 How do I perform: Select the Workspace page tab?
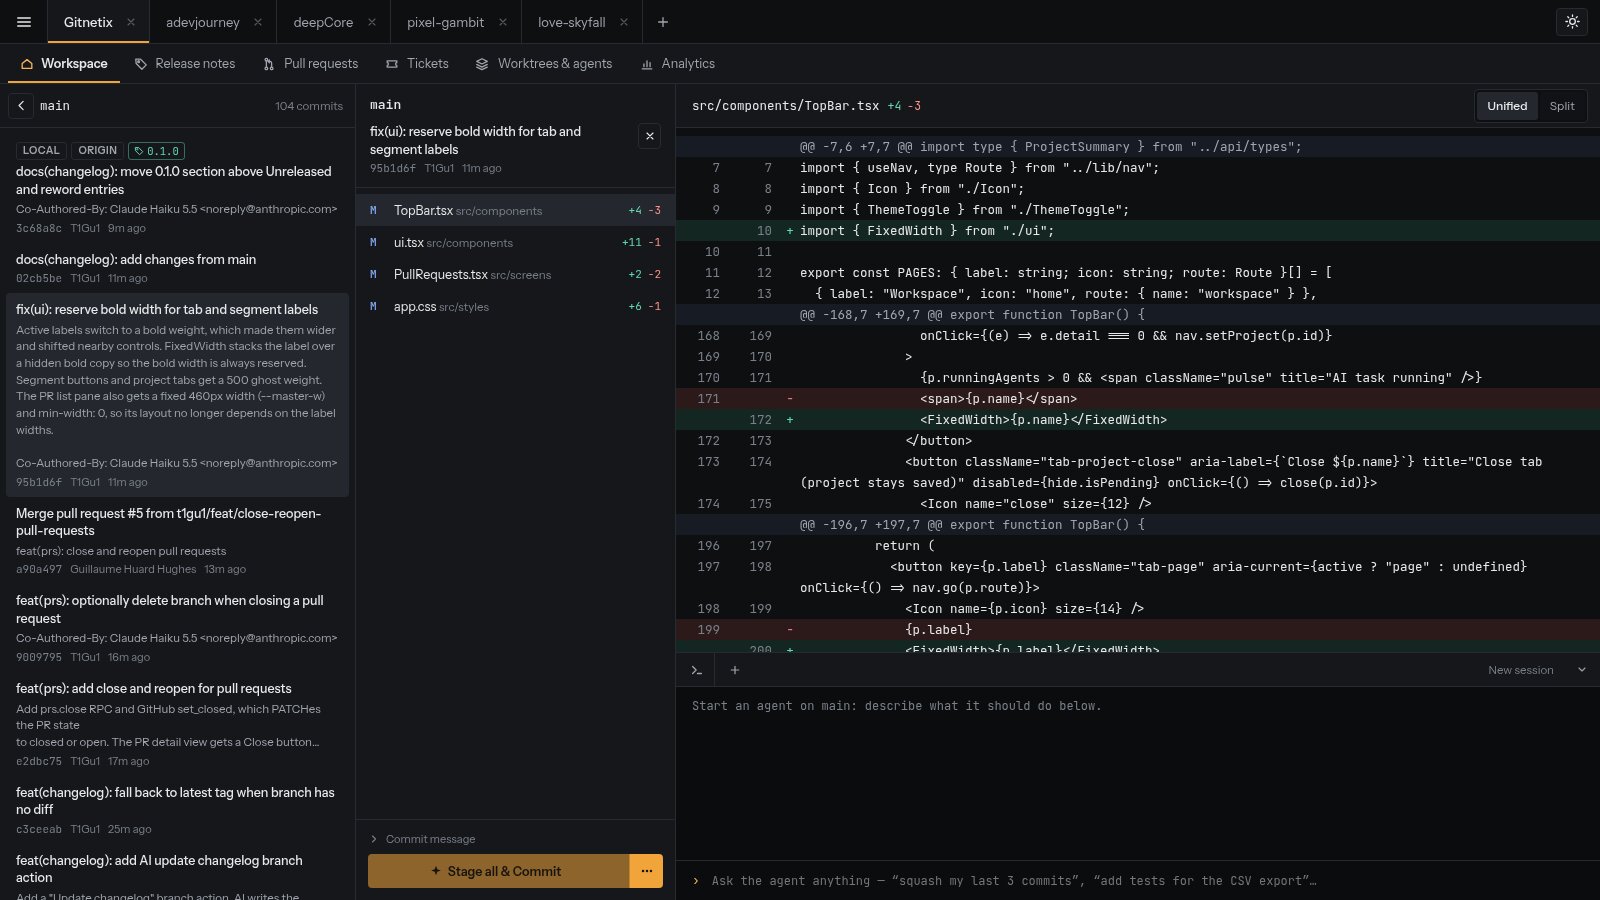click(x=64, y=63)
